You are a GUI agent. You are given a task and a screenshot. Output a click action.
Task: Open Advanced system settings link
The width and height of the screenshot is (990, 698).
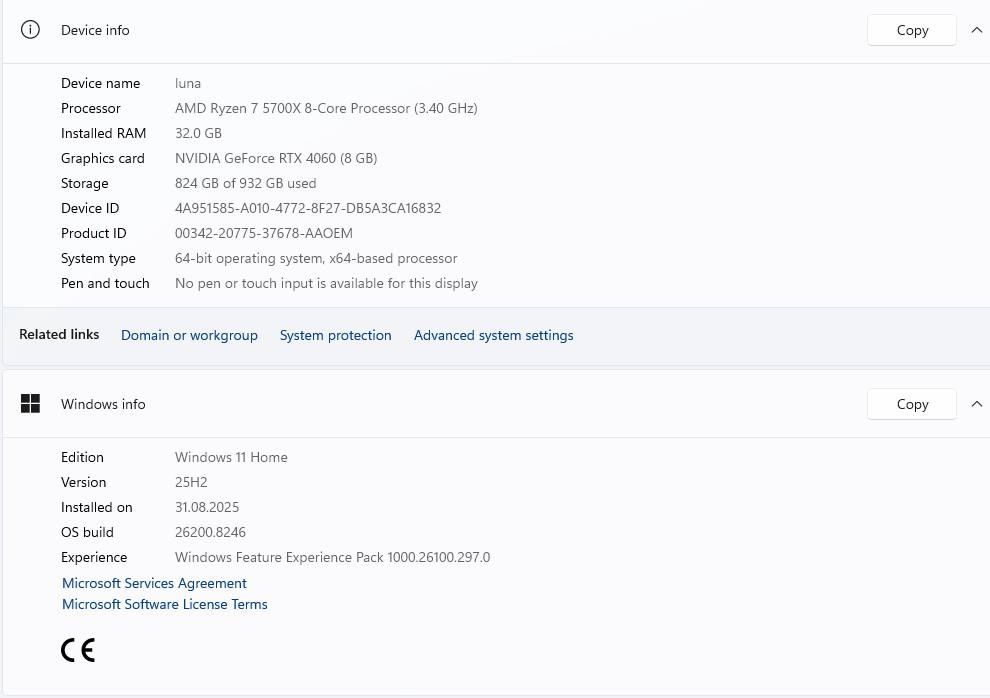pos(494,335)
